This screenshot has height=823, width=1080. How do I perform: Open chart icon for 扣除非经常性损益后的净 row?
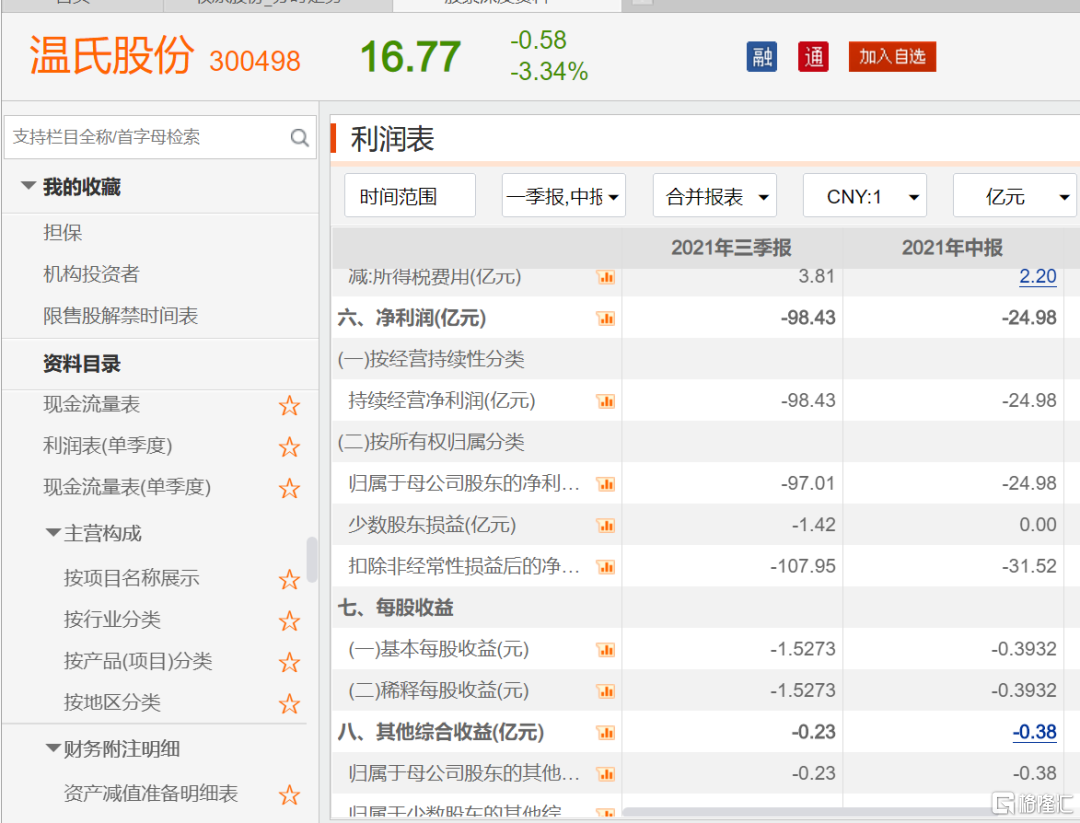click(x=606, y=567)
